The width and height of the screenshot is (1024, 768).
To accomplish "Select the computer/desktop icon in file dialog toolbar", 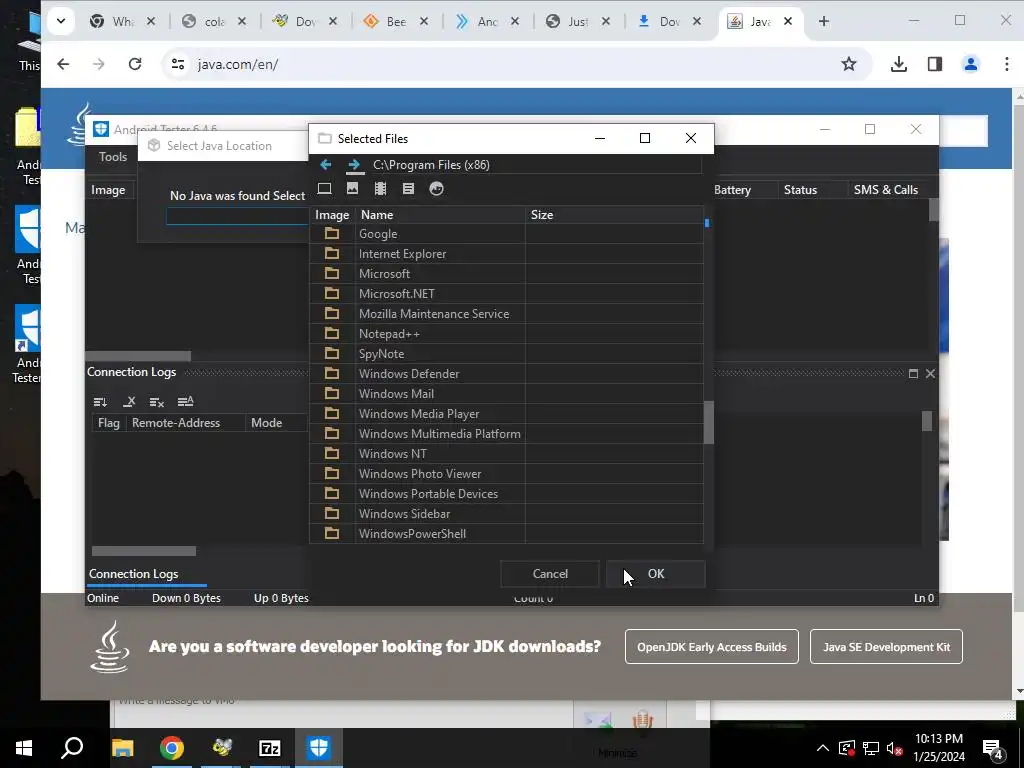I will (x=324, y=189).
